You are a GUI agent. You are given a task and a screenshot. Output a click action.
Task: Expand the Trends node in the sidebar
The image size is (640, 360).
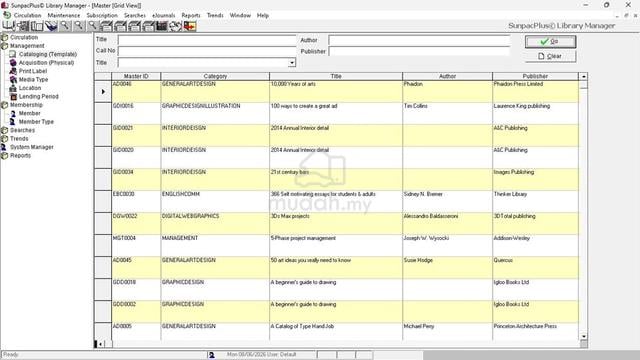[4, 139]
